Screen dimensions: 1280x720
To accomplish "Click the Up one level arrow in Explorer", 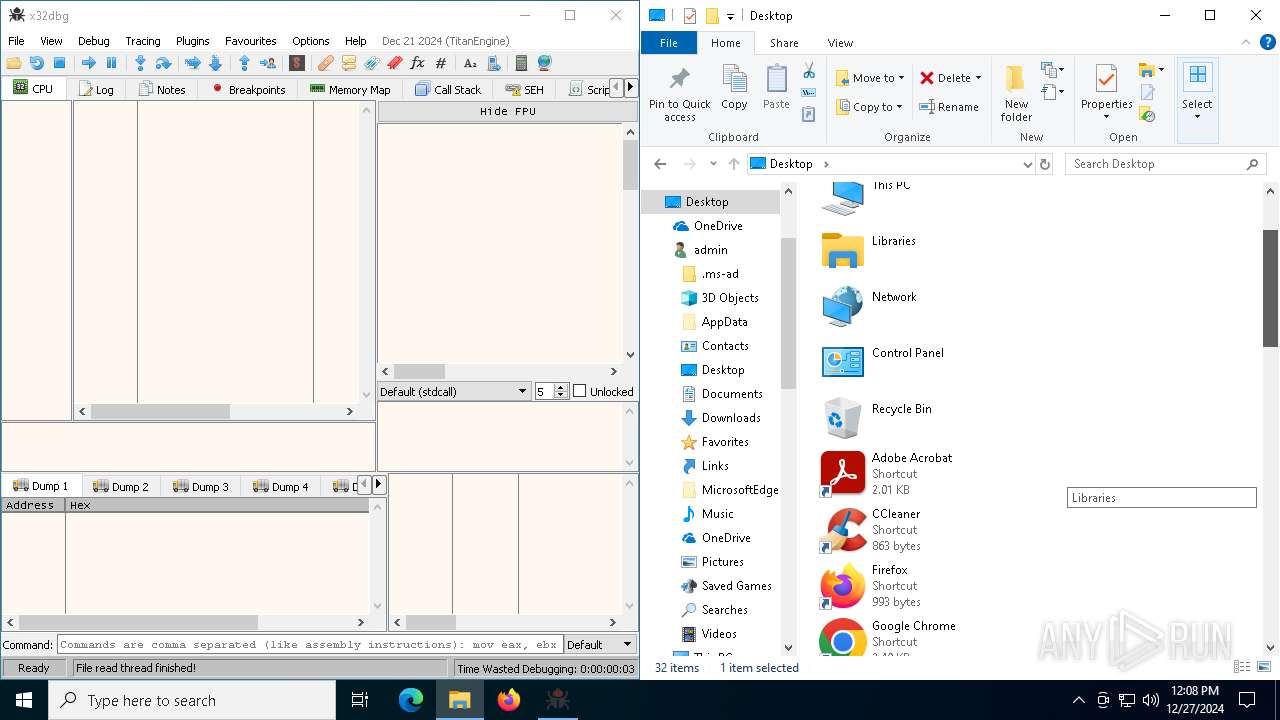I will click(x=734, y=164).
